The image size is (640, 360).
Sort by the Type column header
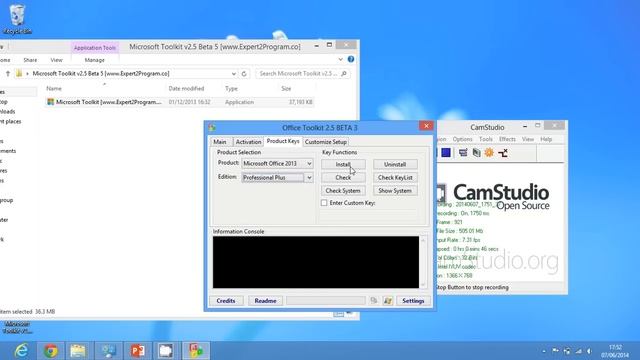click(231, 89)
